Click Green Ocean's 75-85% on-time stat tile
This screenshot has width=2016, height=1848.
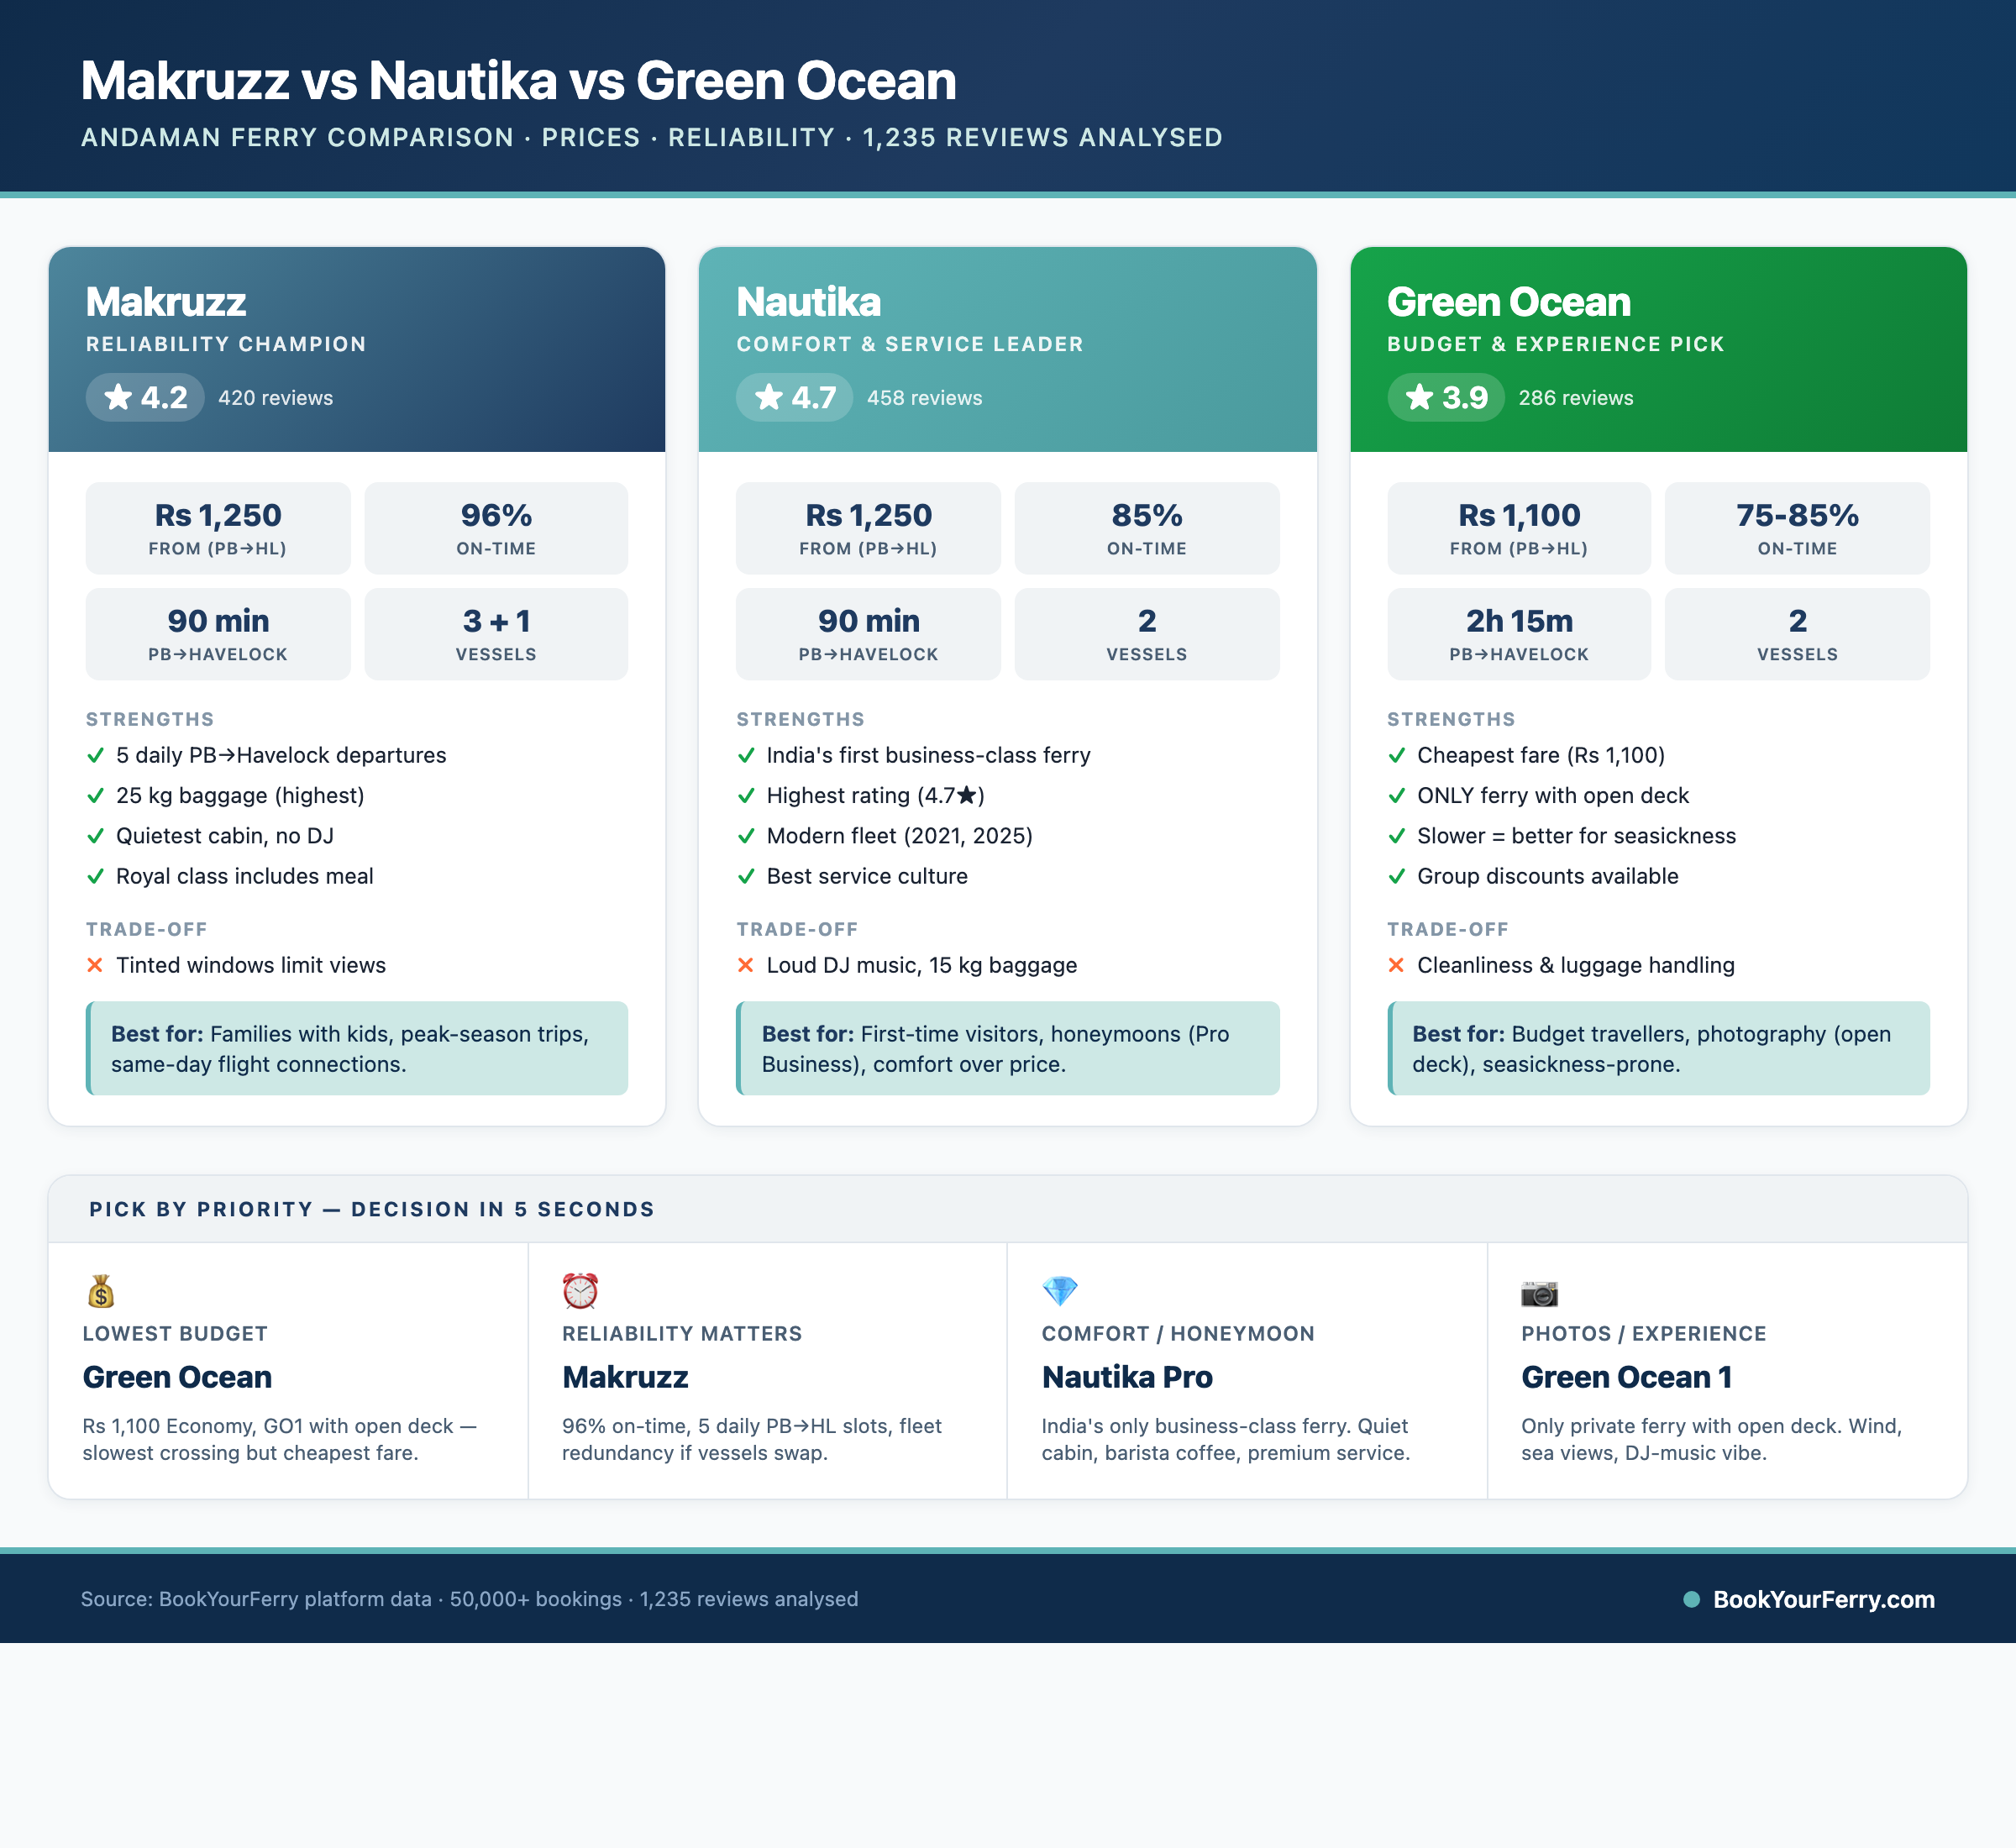click(x=1797, y=528)
